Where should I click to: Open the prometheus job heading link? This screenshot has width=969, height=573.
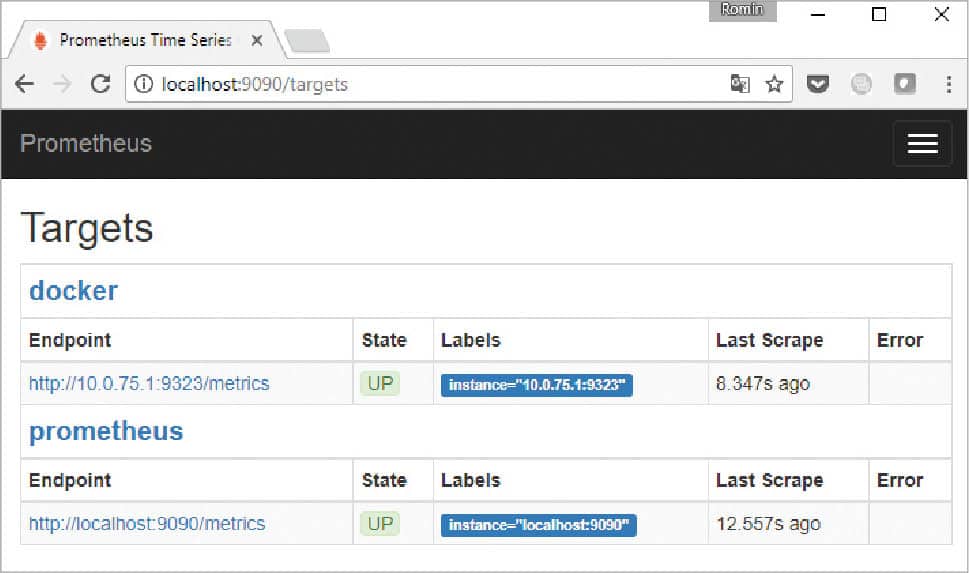tap(106, 431)
